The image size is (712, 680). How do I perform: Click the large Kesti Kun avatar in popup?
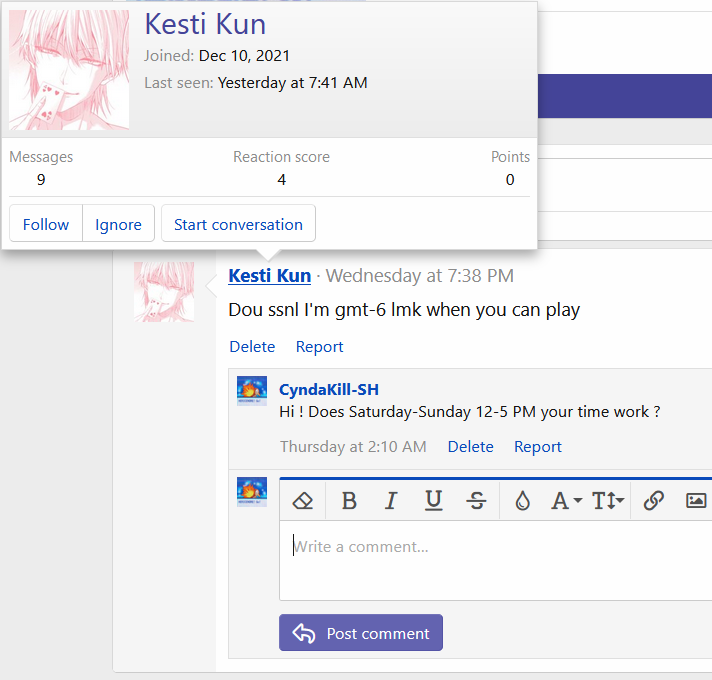69,70
